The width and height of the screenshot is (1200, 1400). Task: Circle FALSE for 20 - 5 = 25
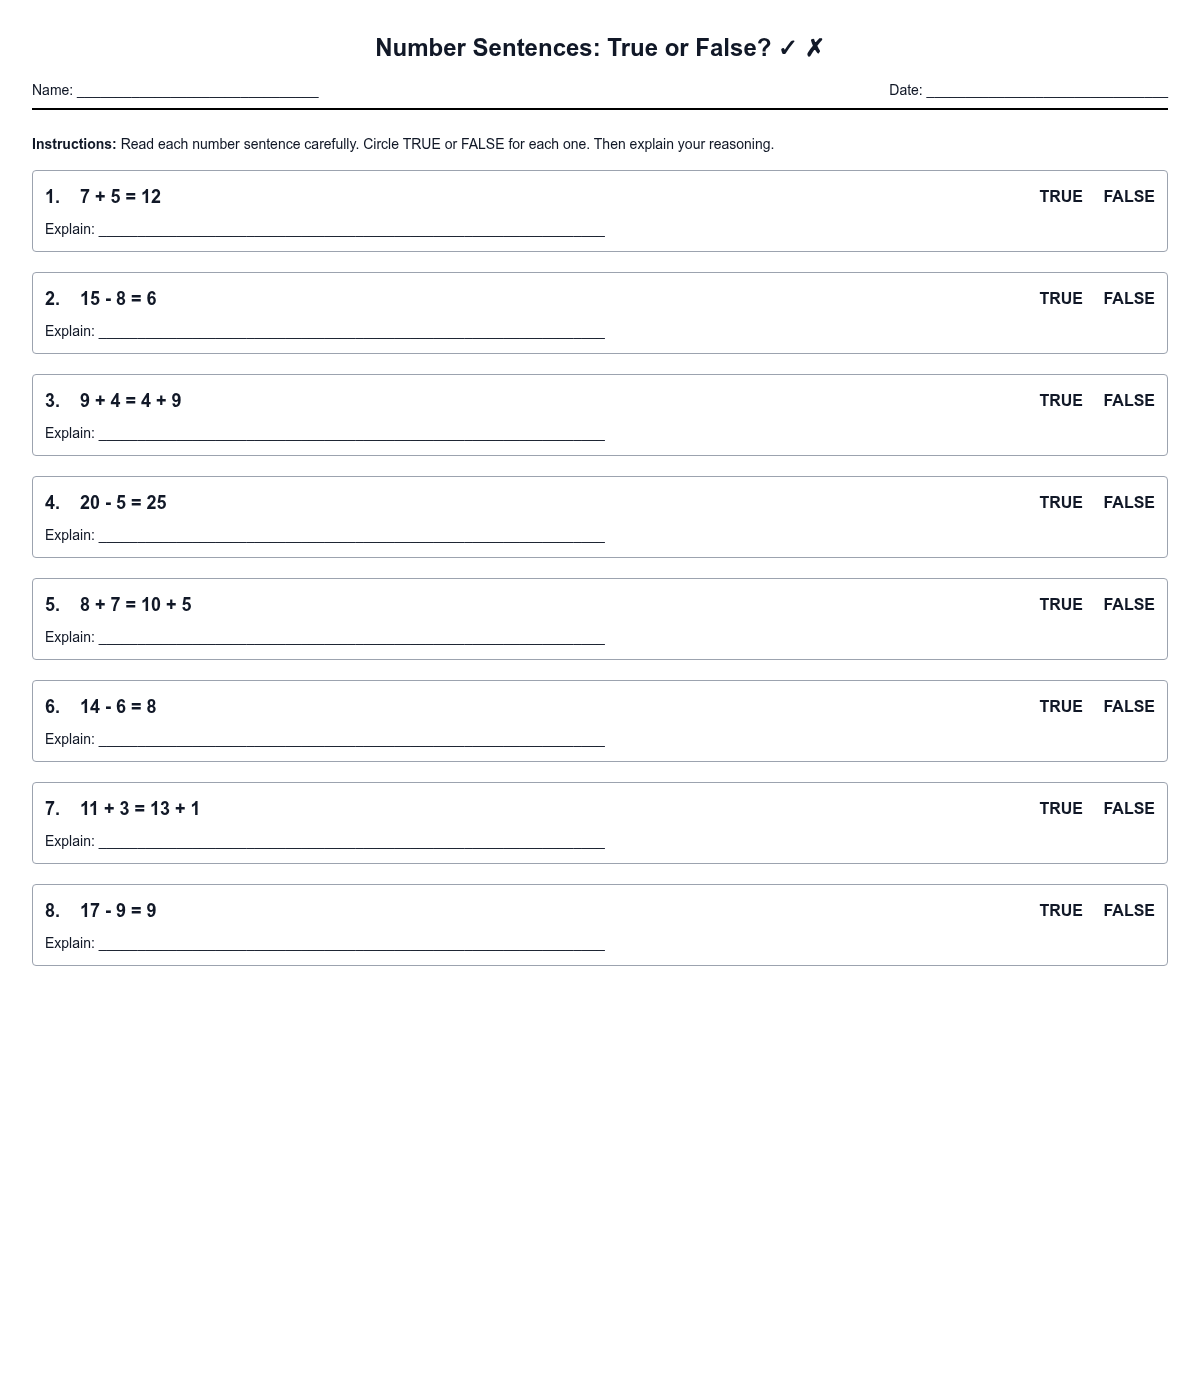click(1128, 503)
